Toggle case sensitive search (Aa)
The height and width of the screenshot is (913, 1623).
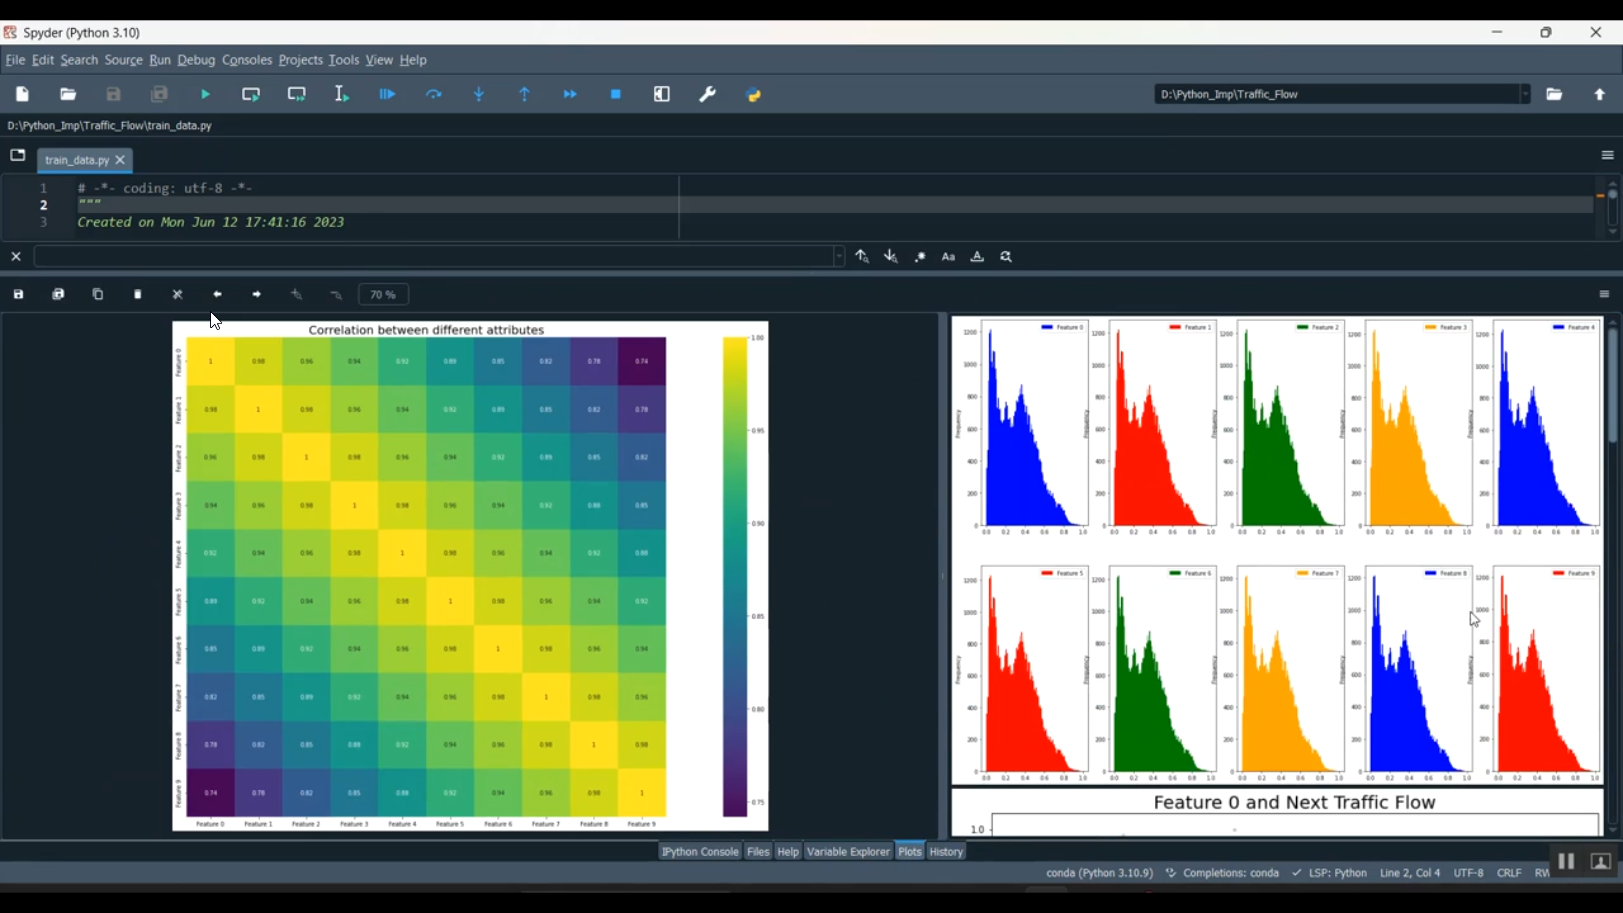tap(949, 257)
